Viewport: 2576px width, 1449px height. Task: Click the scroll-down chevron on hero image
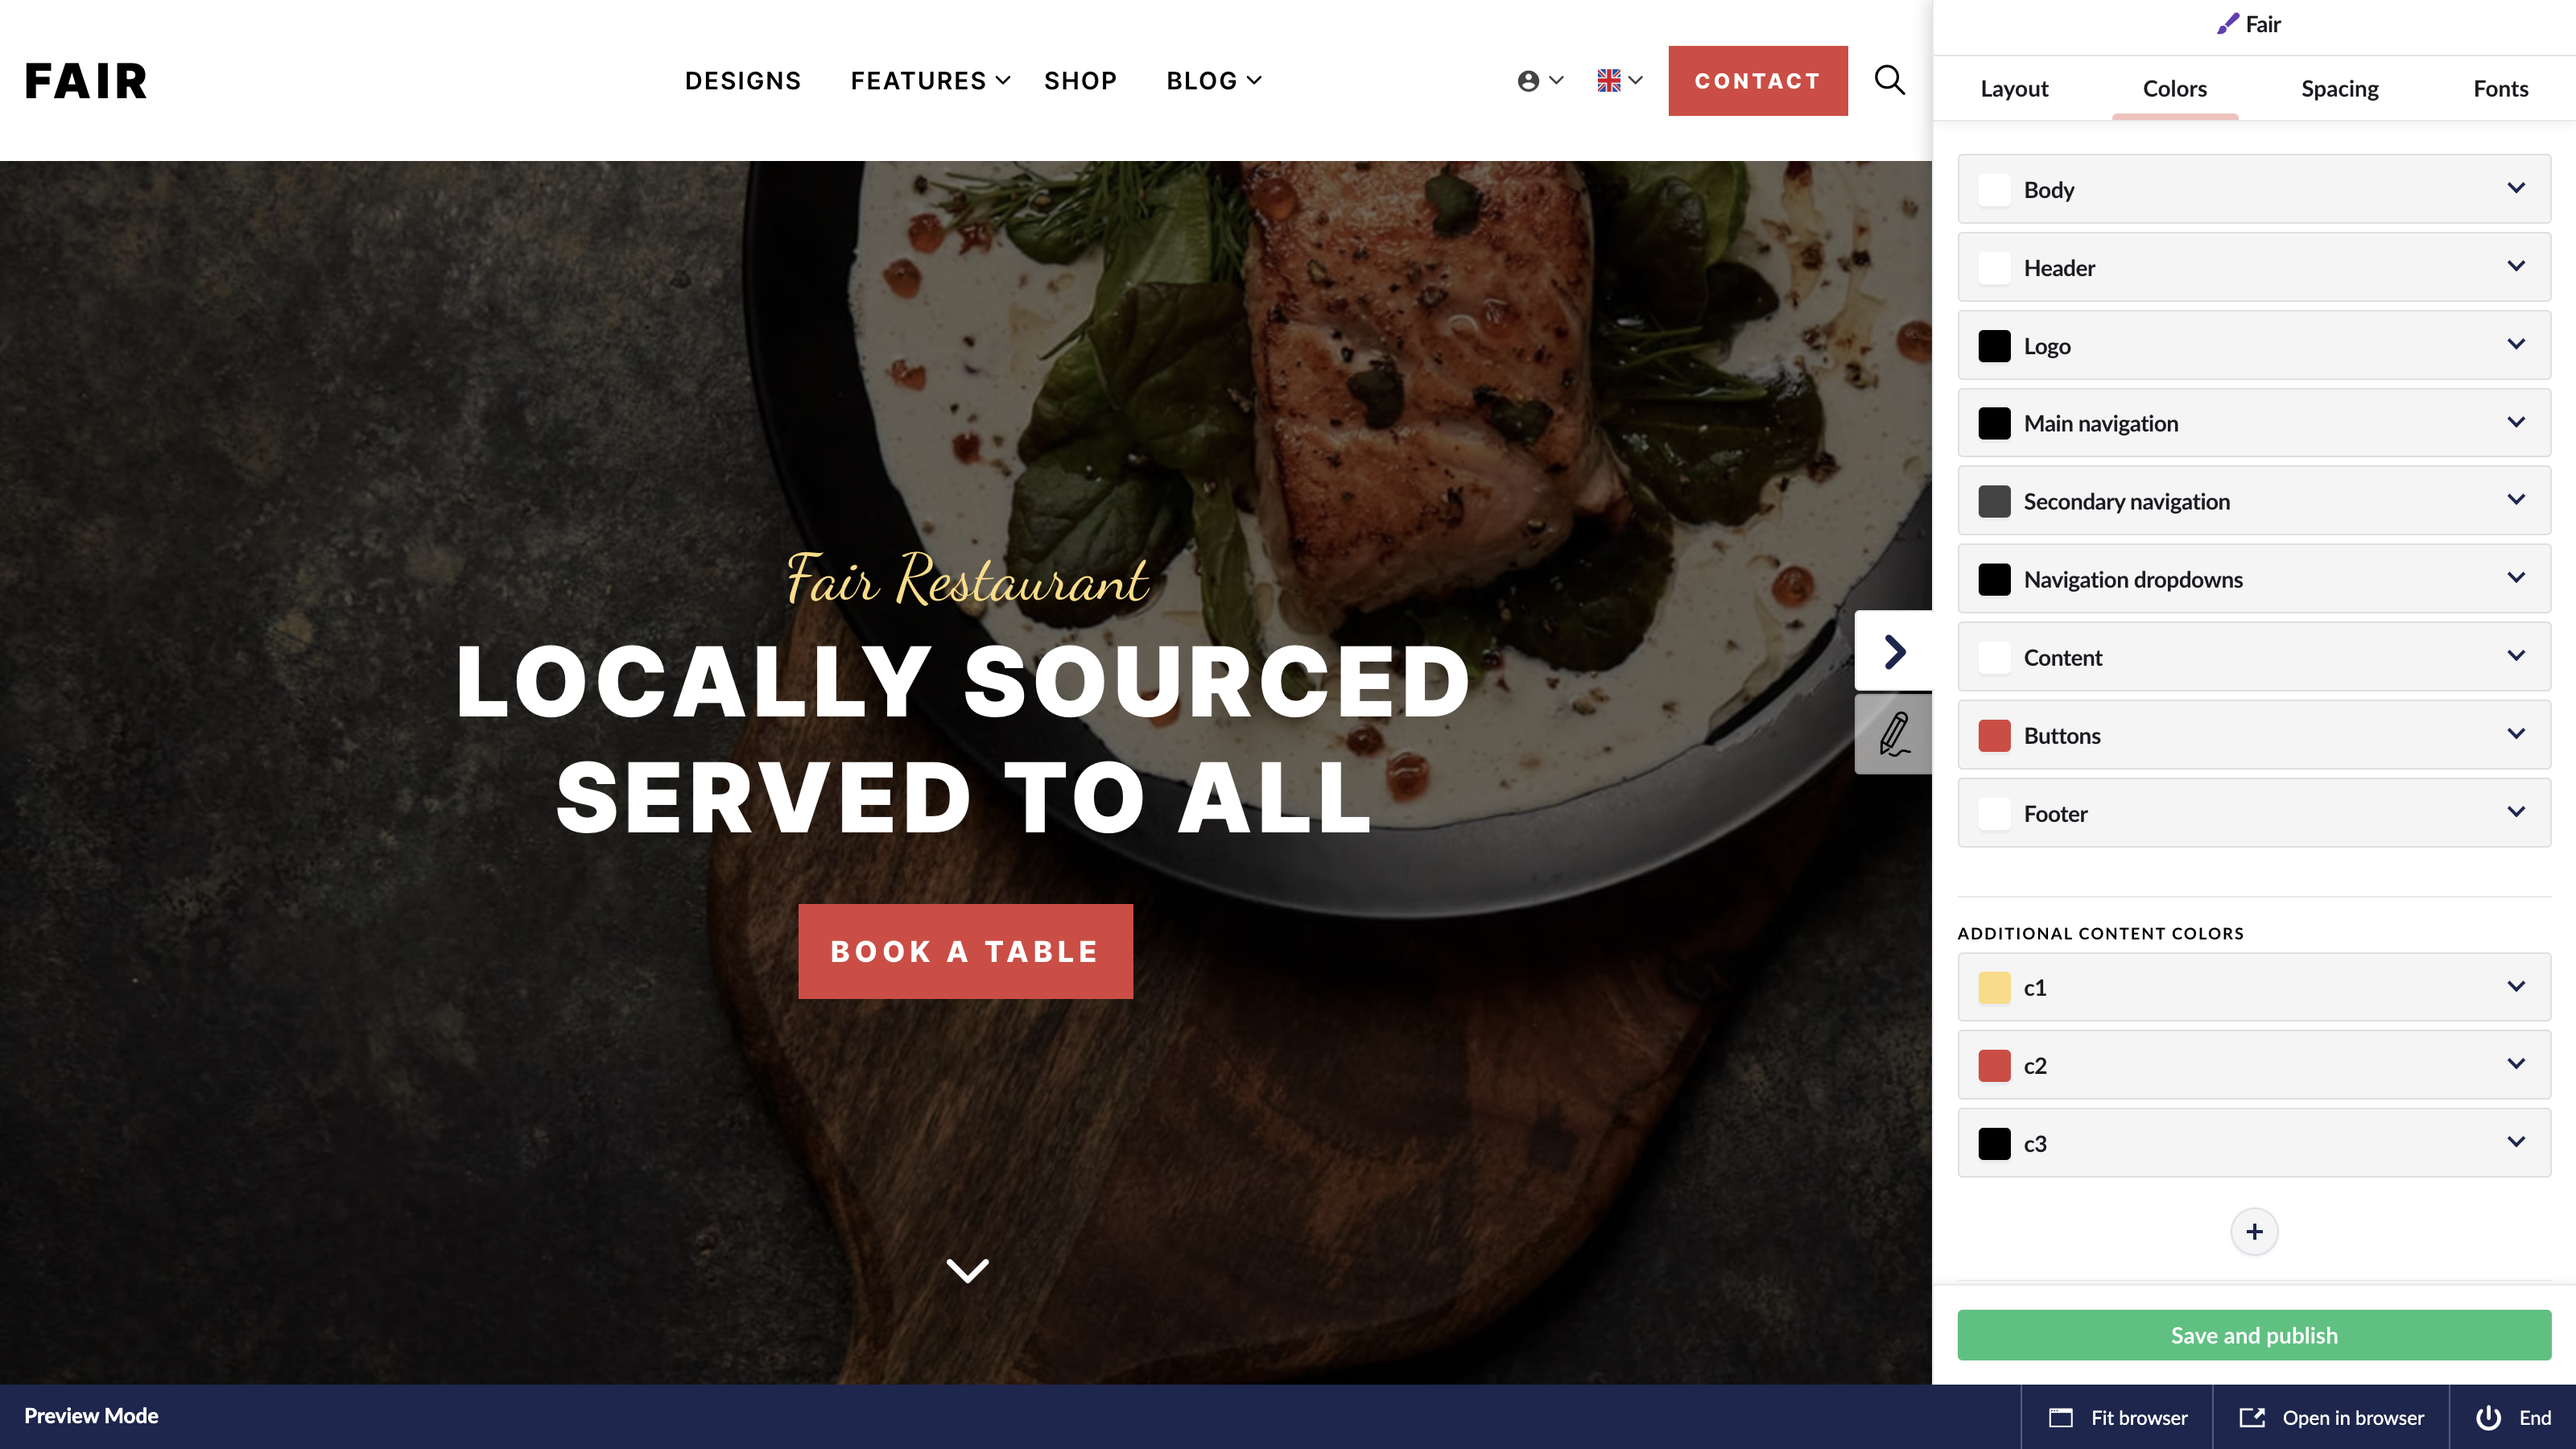(967, 1270)
